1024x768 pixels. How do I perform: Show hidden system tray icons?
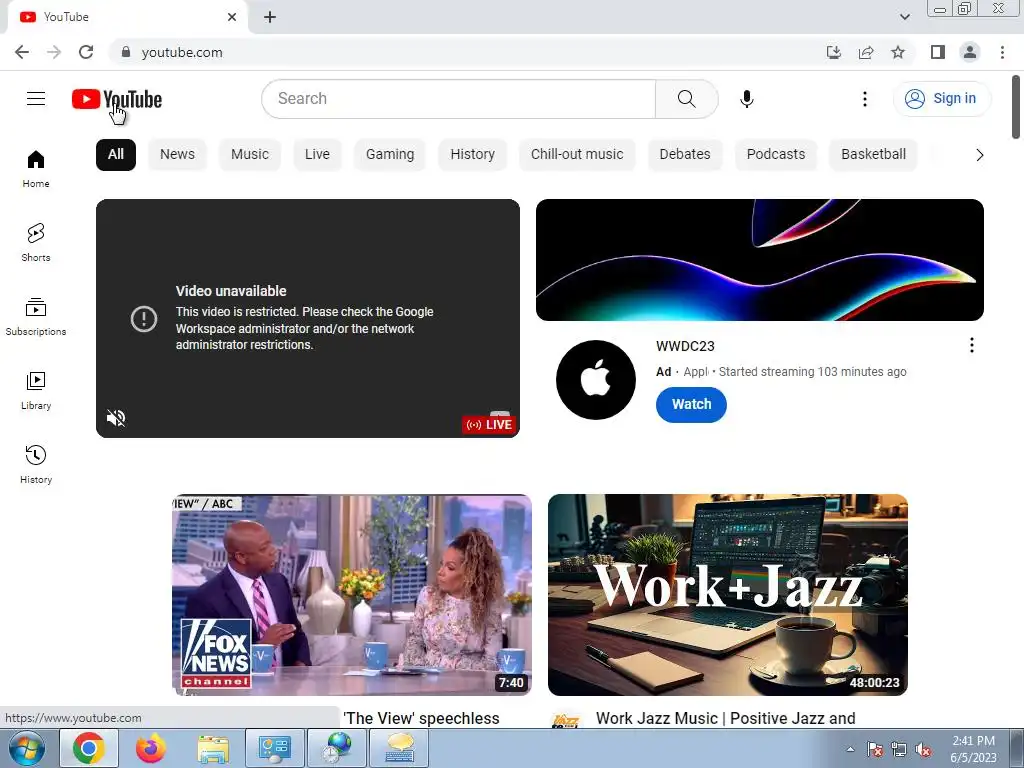pos(850,749)
